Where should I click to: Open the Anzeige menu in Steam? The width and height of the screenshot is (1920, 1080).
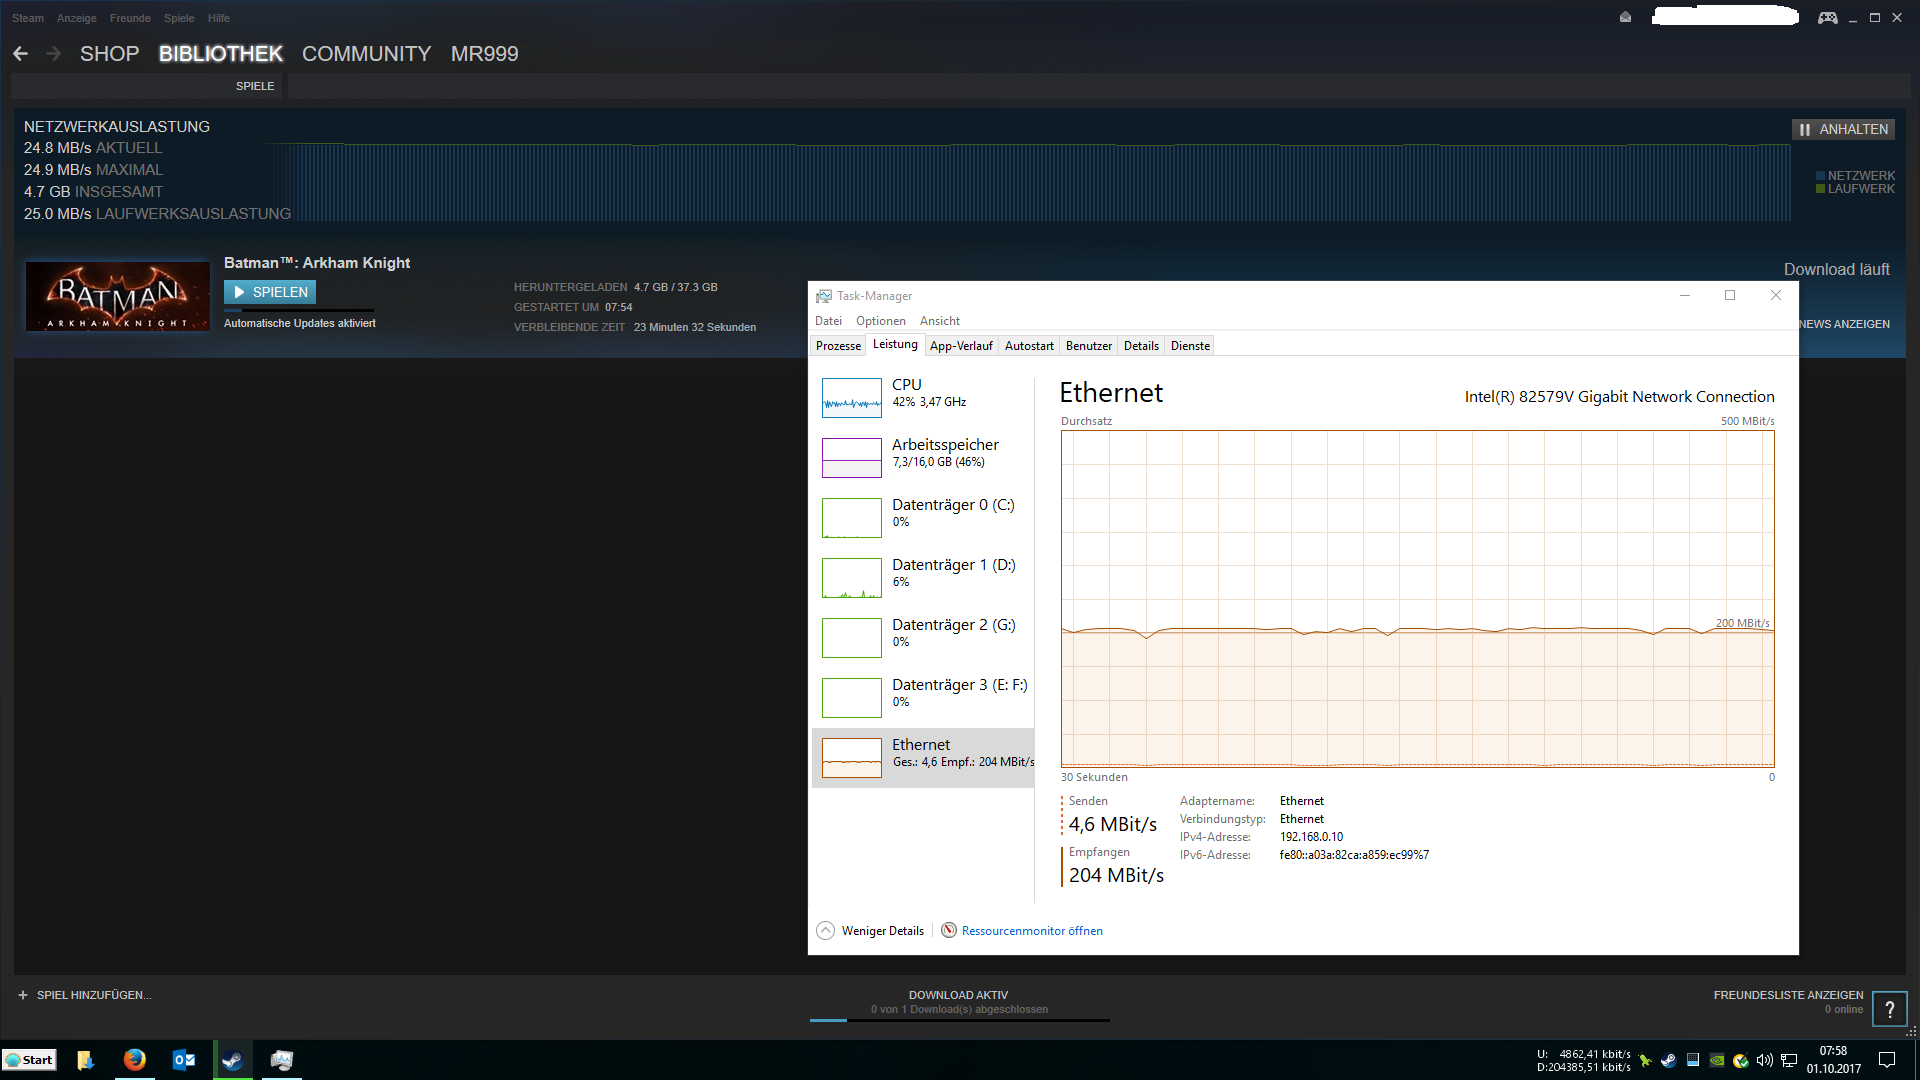(x=77, y=18)
